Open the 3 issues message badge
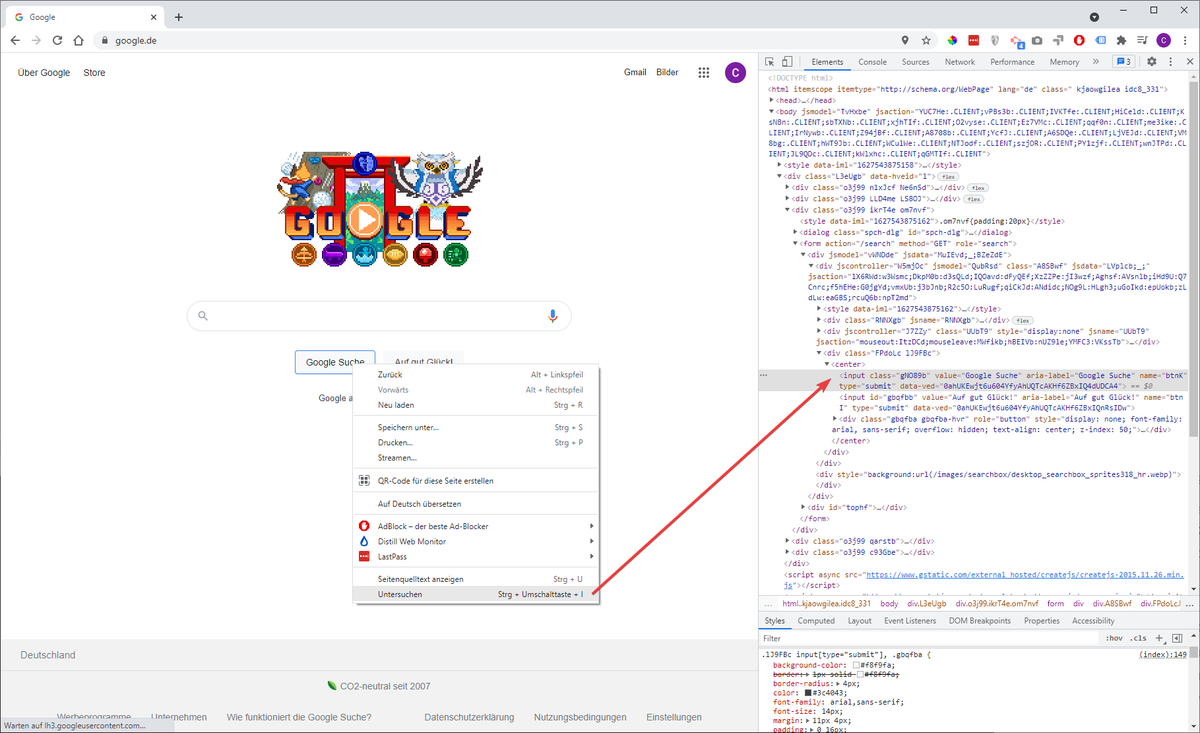The width and height of the screenshot is (1200, 733). tap(1124, 62)
